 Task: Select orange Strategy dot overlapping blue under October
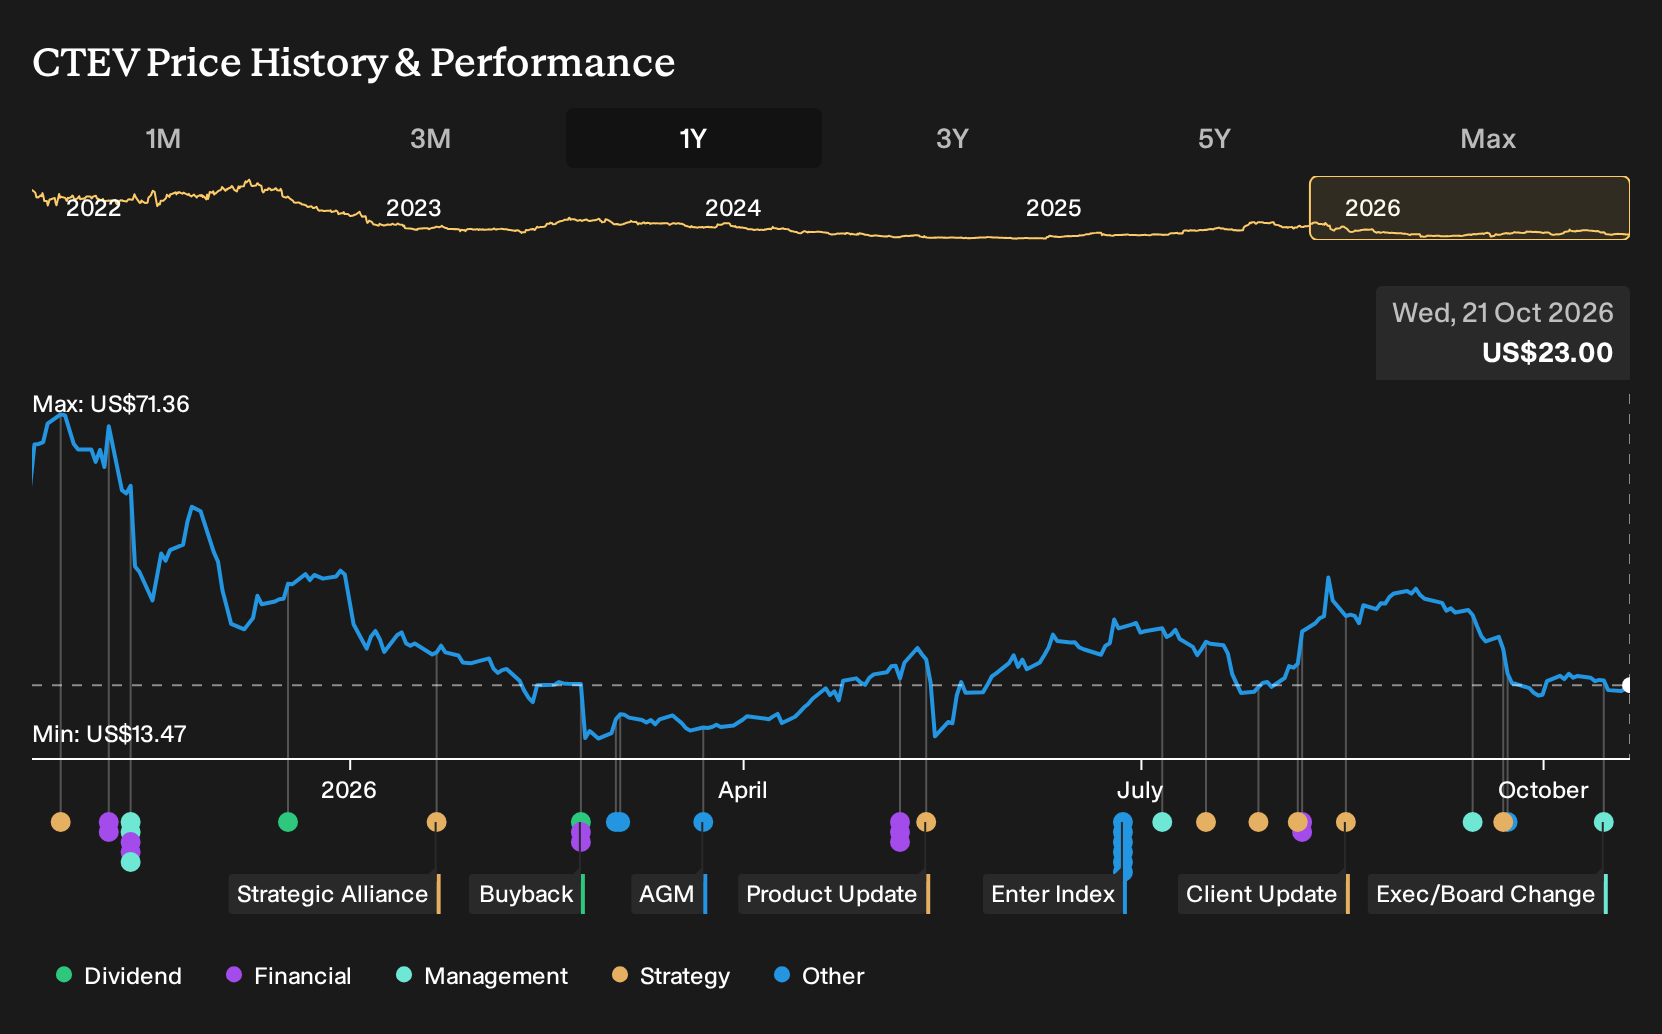click(x=1502, y=822)
